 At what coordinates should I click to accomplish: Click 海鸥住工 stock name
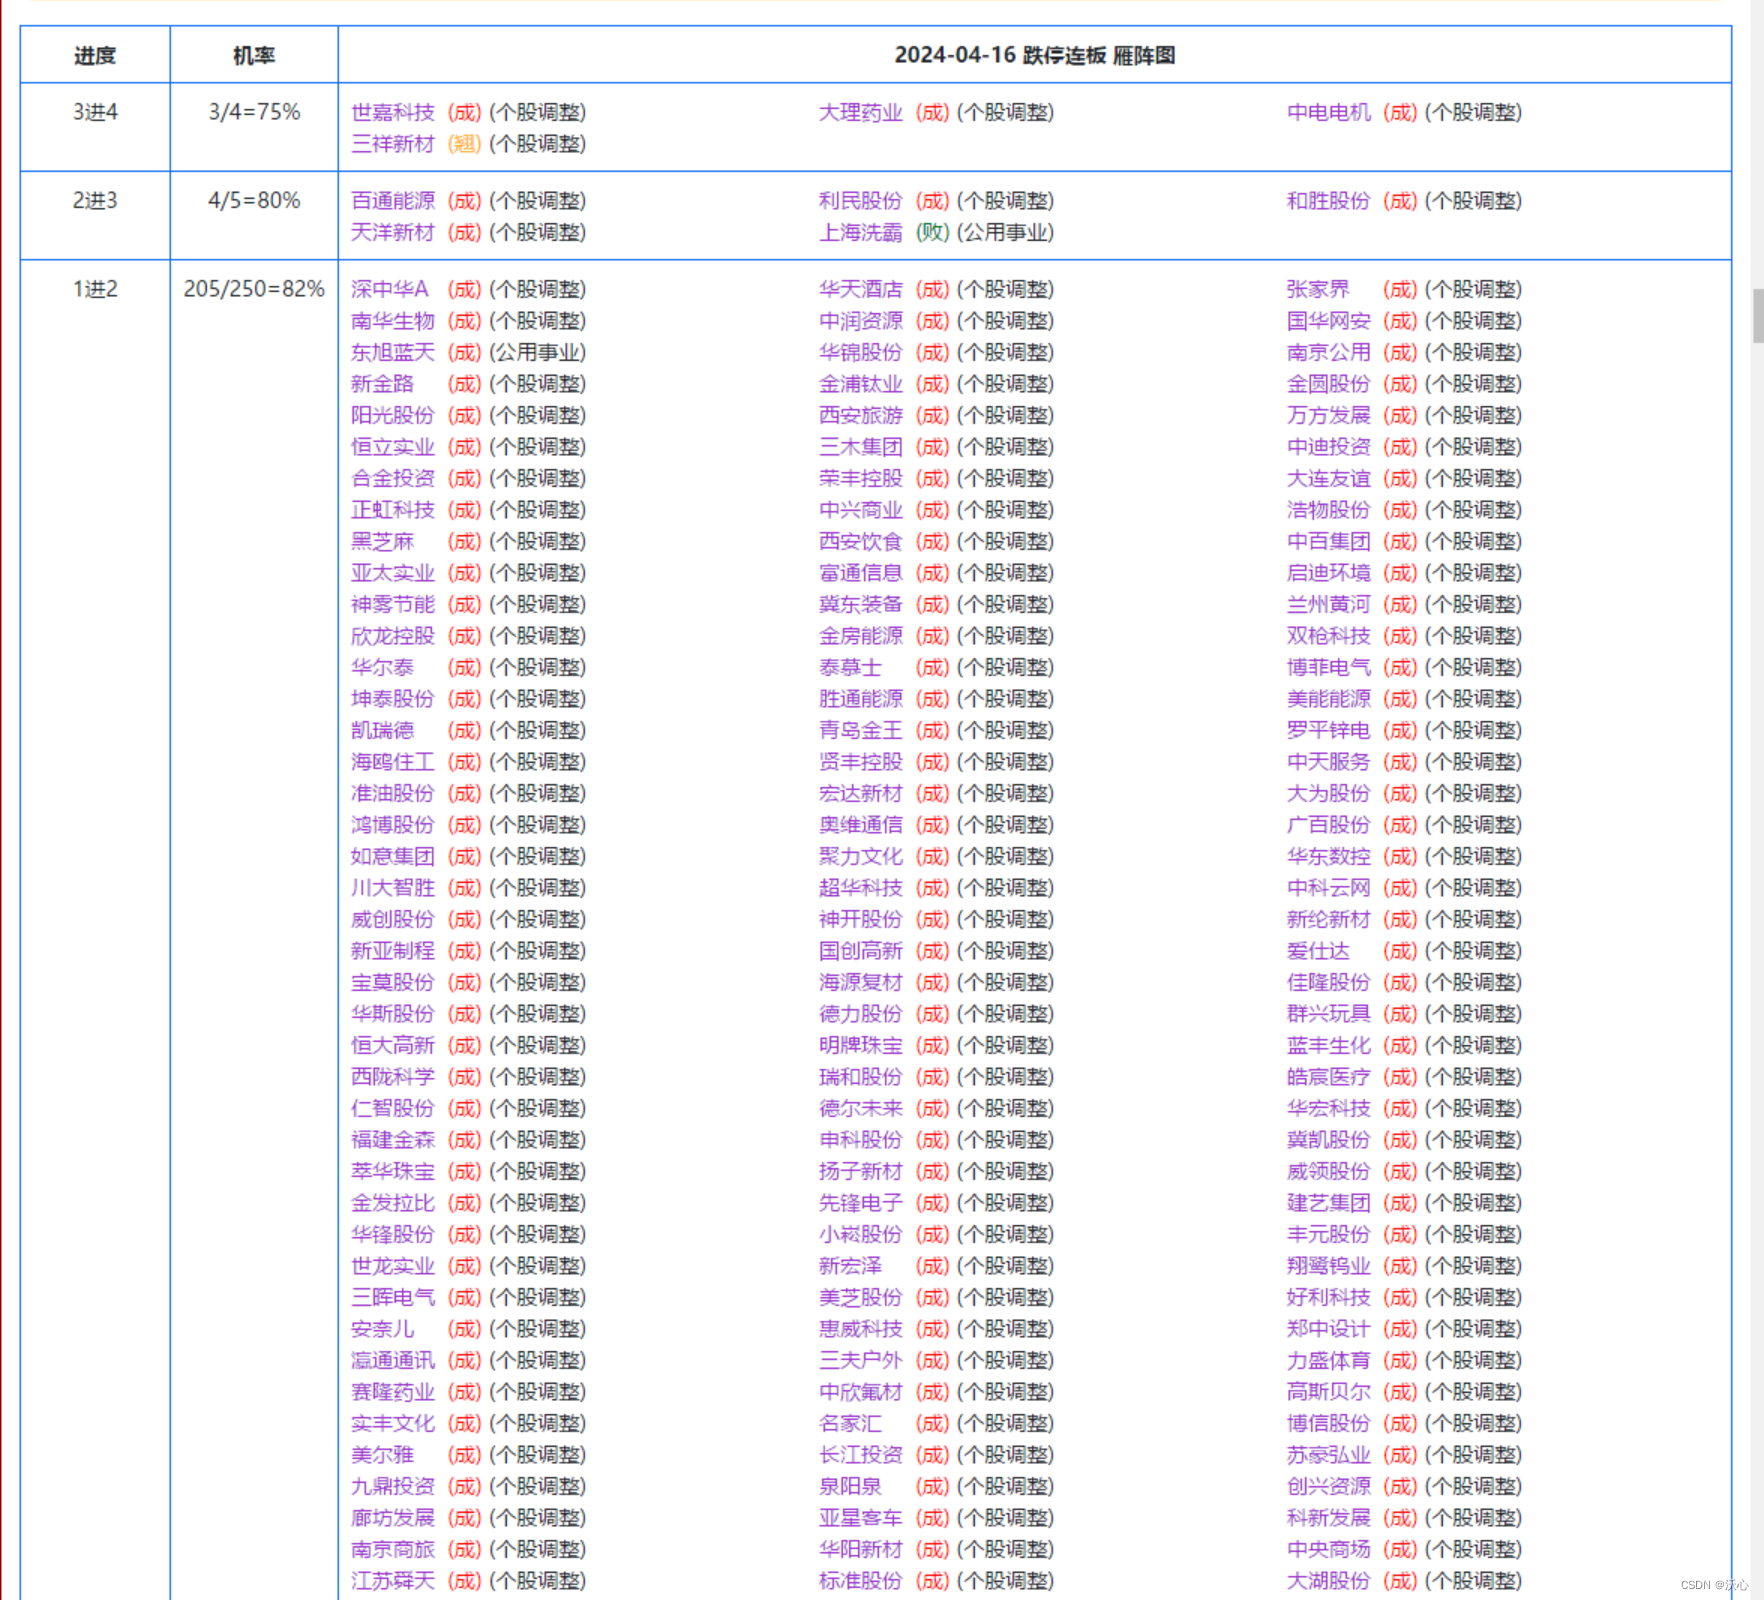(x=393, y=762)
